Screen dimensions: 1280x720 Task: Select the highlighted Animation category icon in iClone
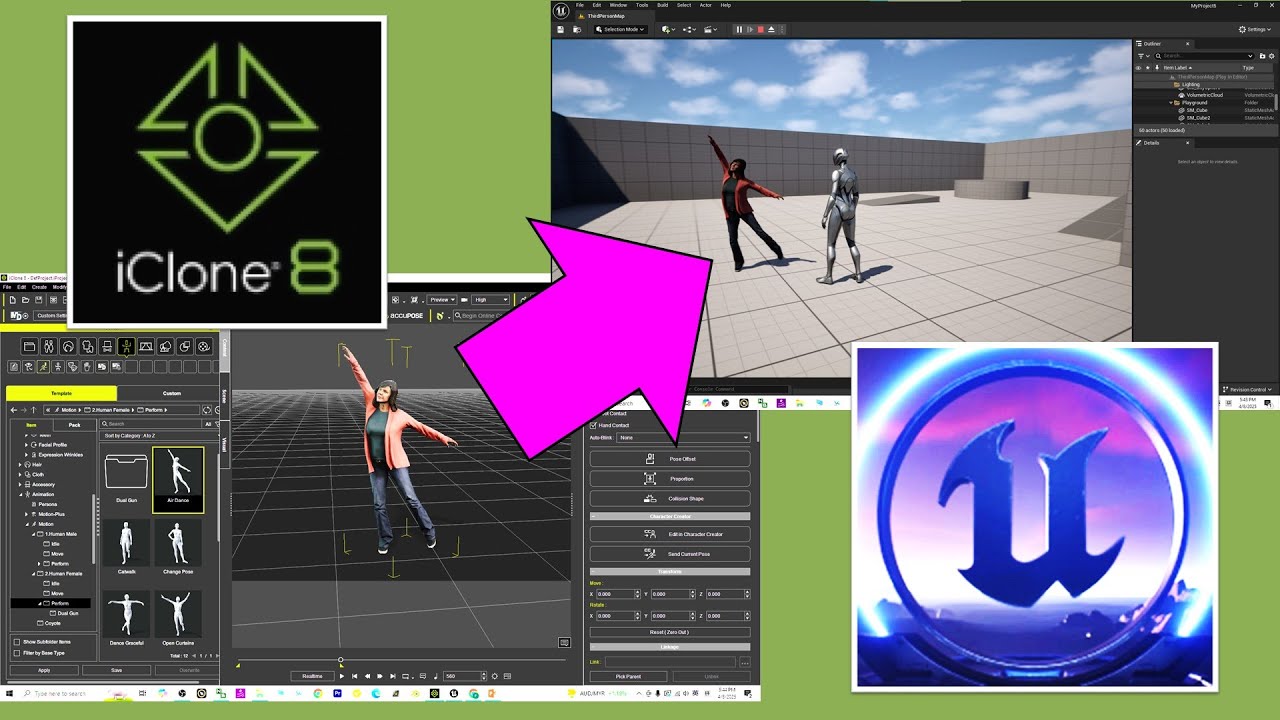pos(126,347)
